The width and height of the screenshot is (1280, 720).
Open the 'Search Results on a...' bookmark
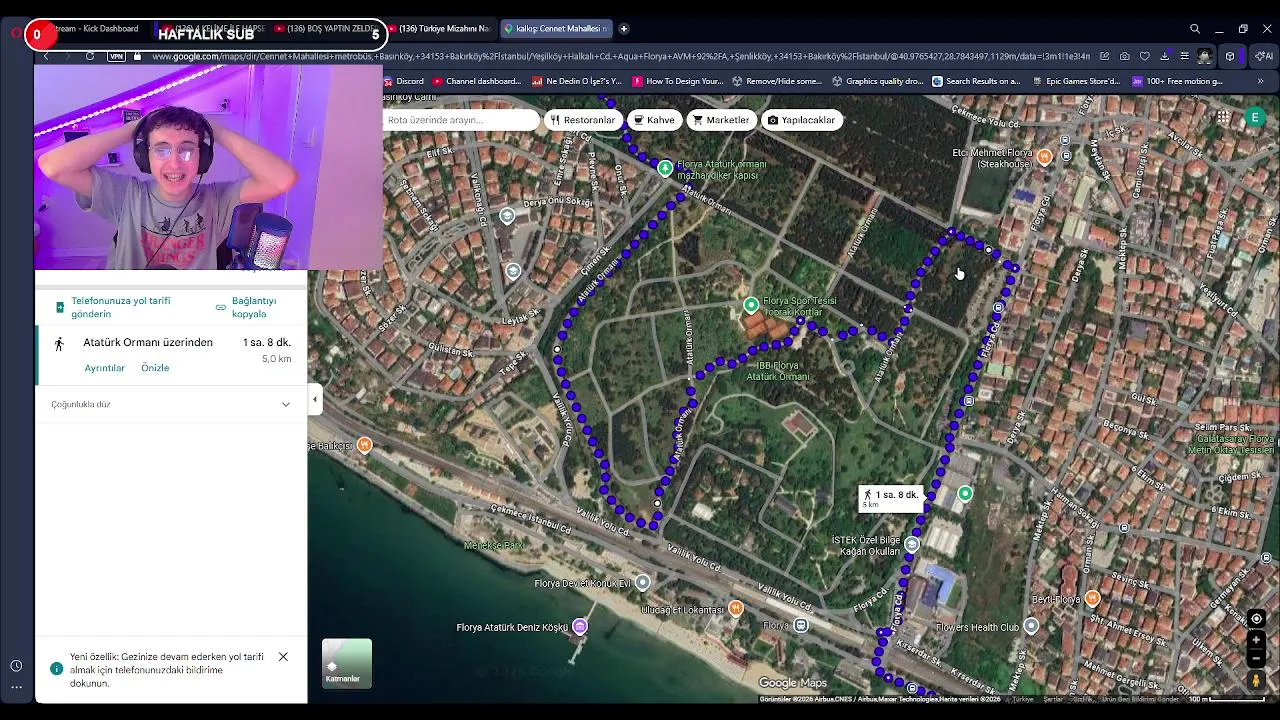976,81
